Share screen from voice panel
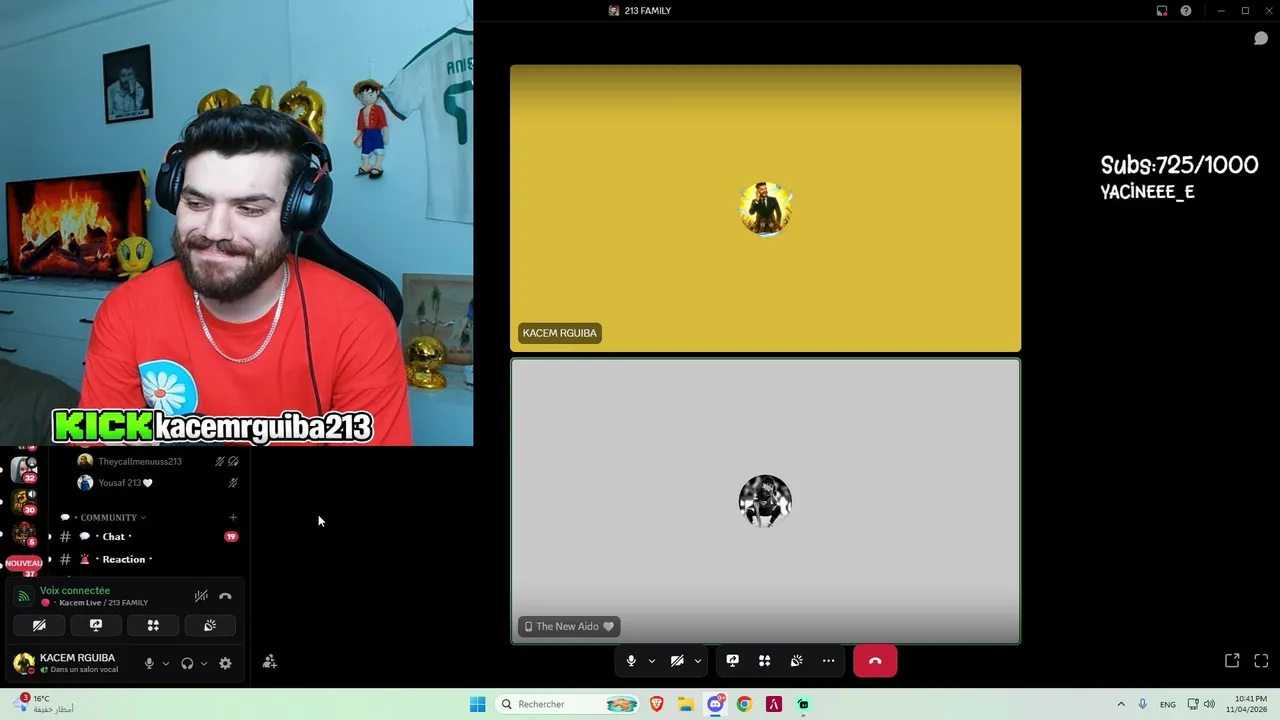The height and width of the screenshot is (720, 1280). [96, 625]
